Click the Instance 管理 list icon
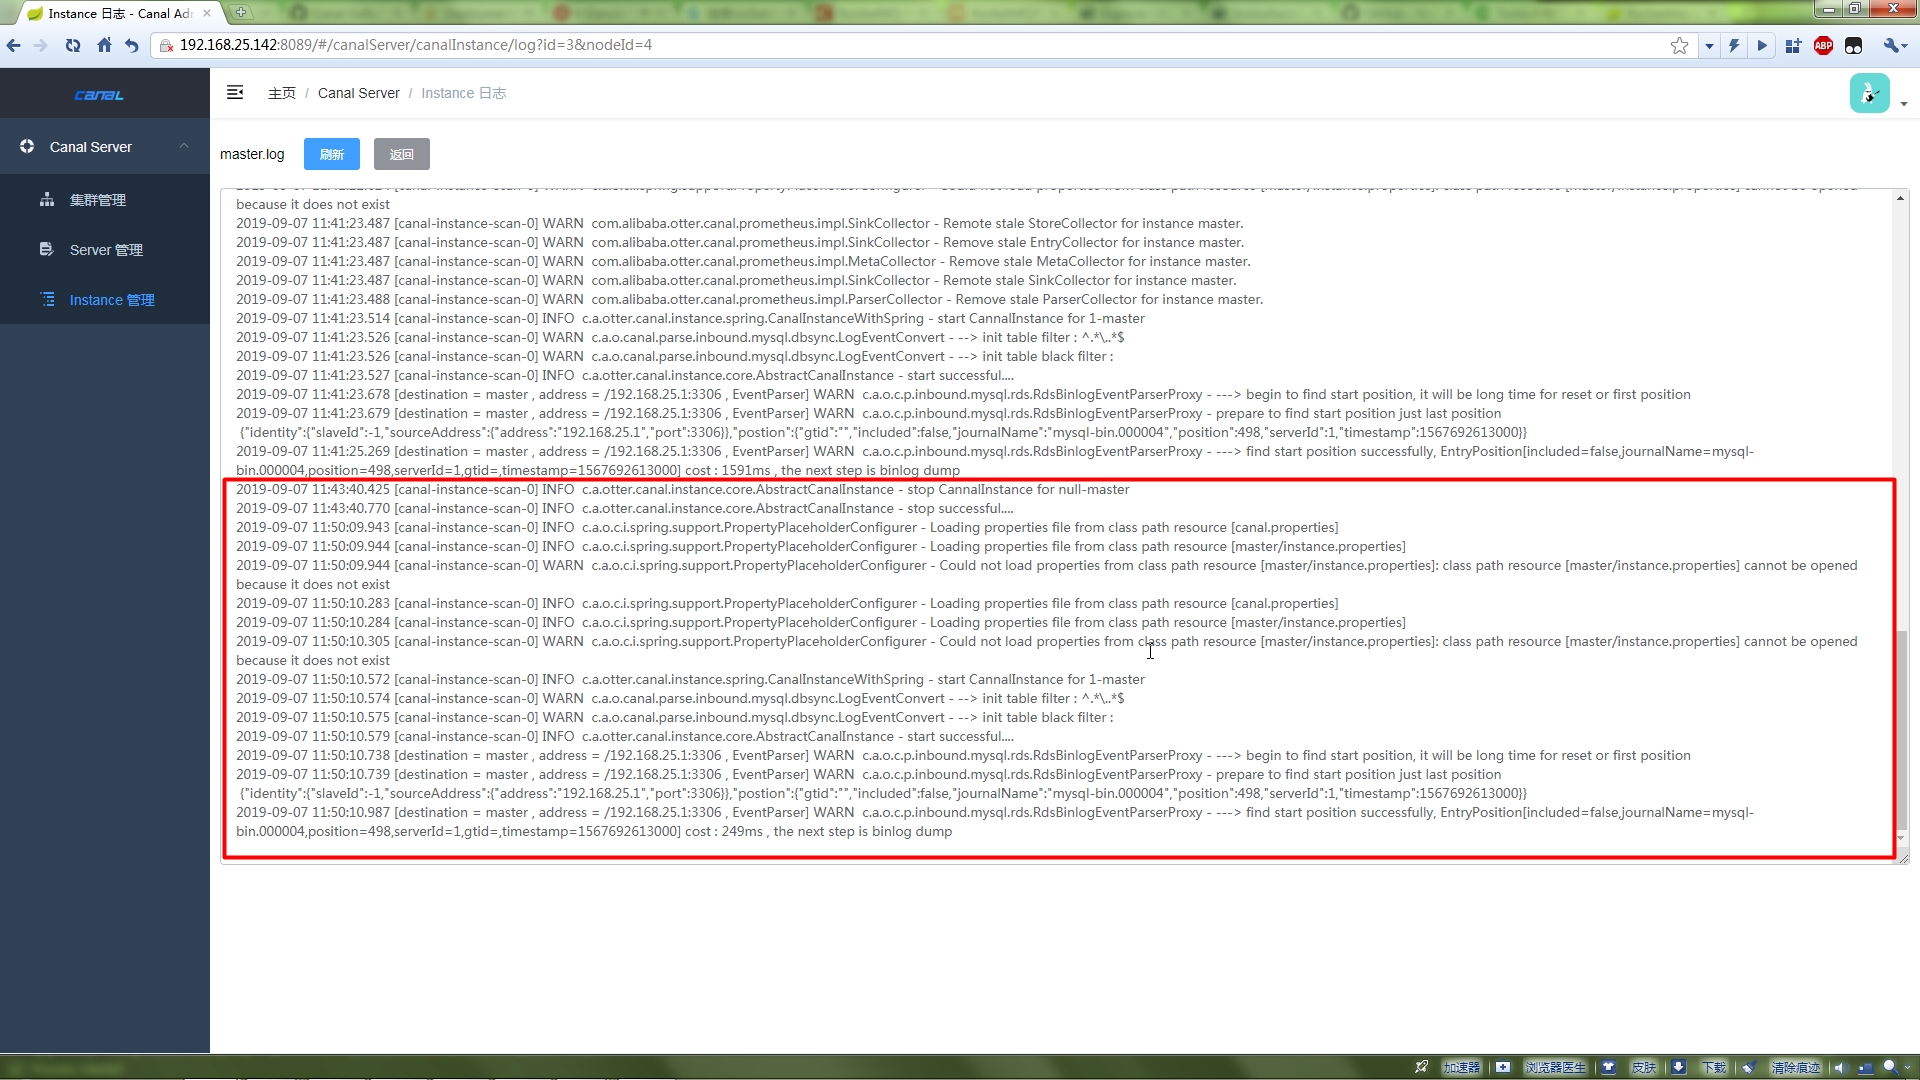The image size is (1920, 1080). point(47,299)
